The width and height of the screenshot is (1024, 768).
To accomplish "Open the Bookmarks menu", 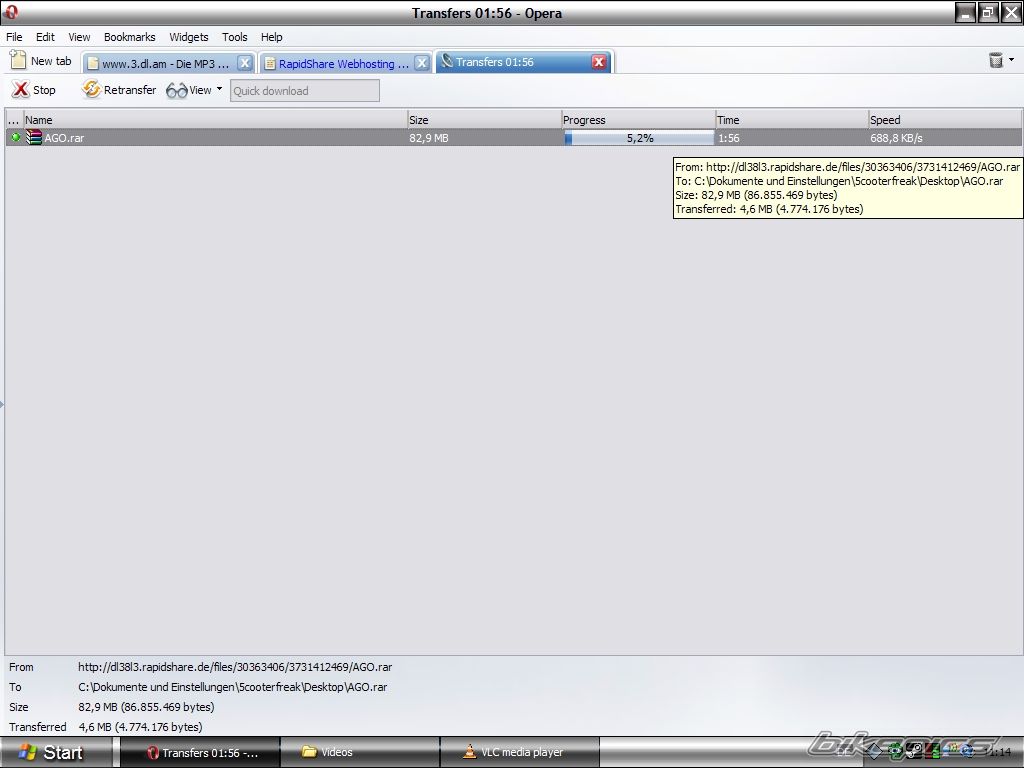I will pos(129,37).
